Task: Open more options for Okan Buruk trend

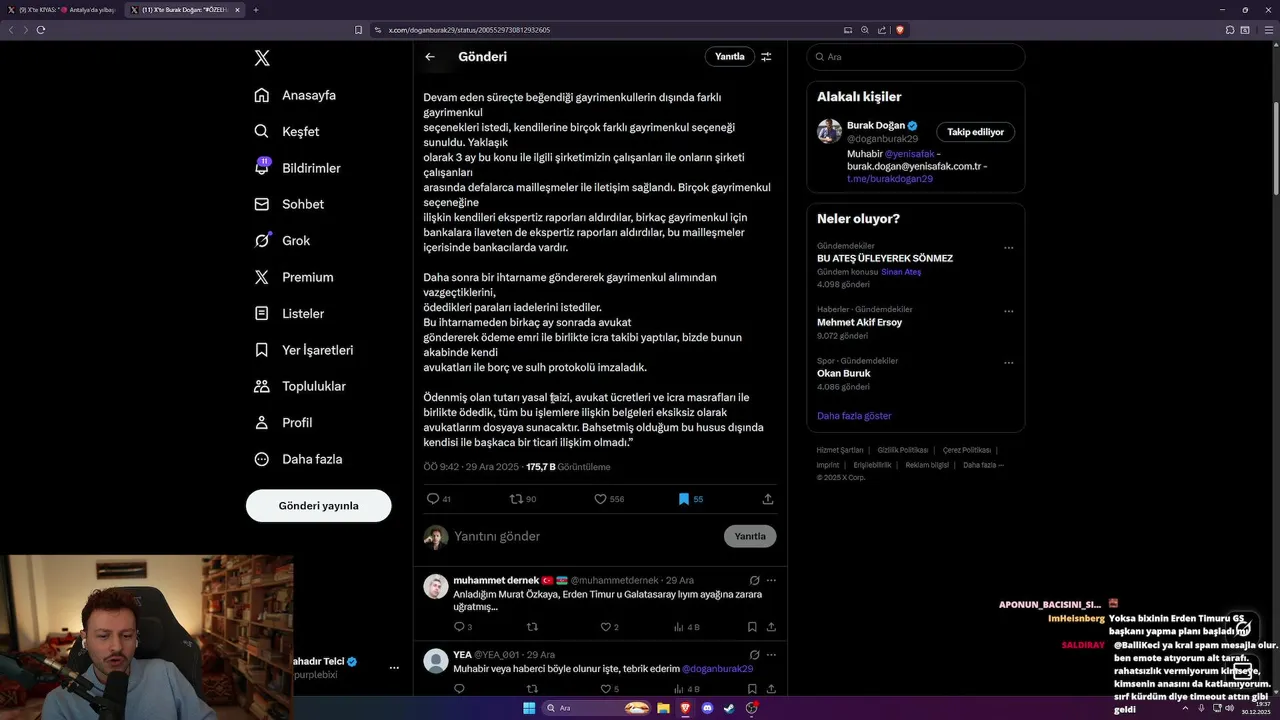Action: 1008,362
